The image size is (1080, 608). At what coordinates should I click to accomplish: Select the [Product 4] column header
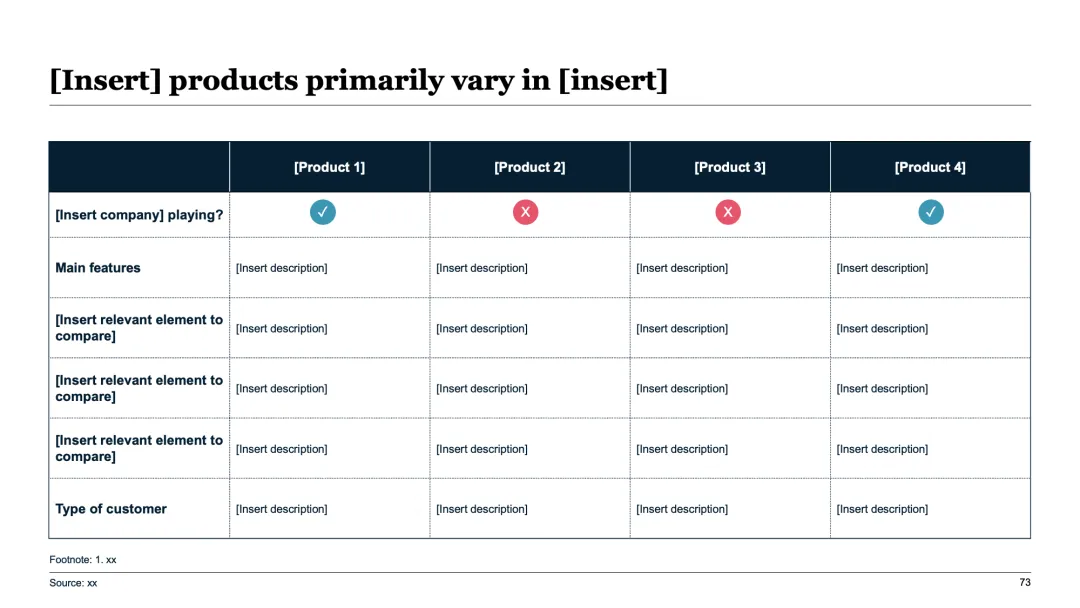click(930, 167)
